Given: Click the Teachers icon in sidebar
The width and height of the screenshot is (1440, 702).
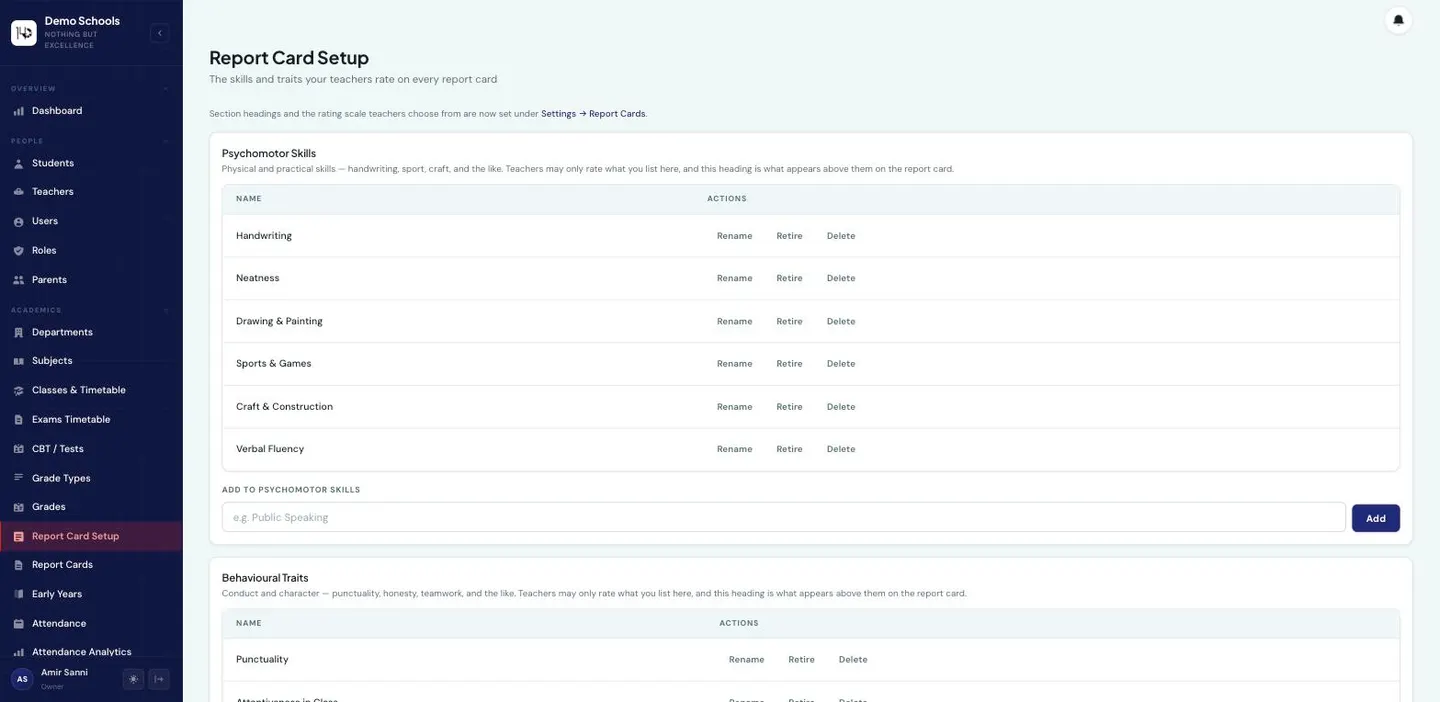Looking at the screenshot, I should [x=18, y=192].
